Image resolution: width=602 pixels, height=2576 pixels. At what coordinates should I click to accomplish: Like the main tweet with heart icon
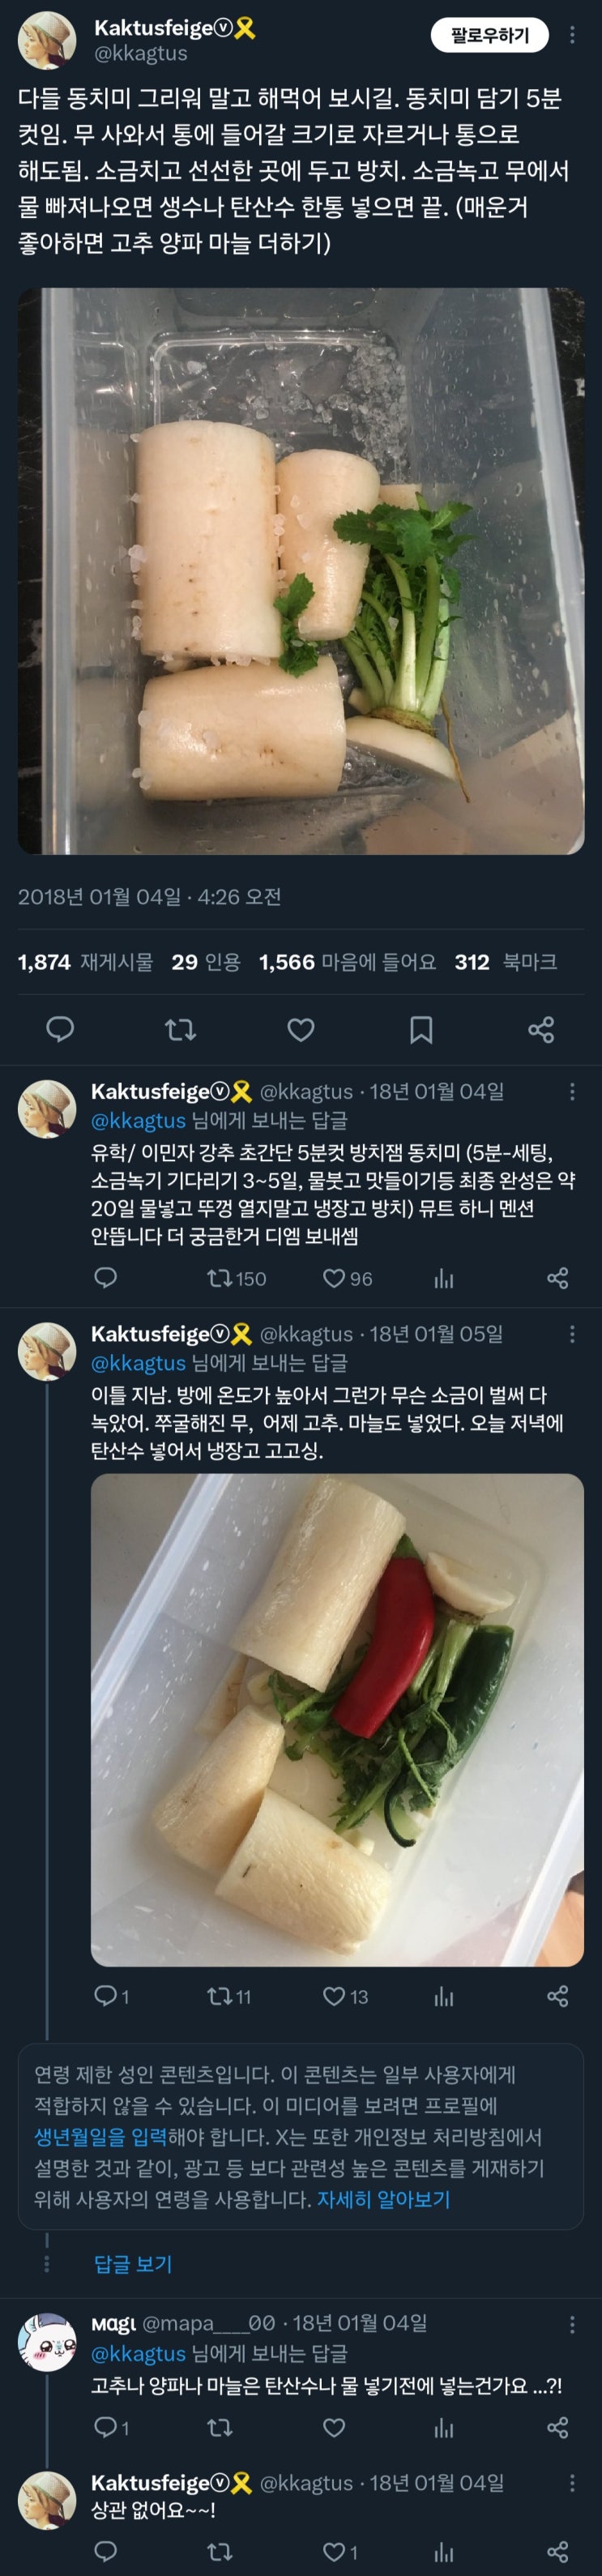(x=301, y=1029)
